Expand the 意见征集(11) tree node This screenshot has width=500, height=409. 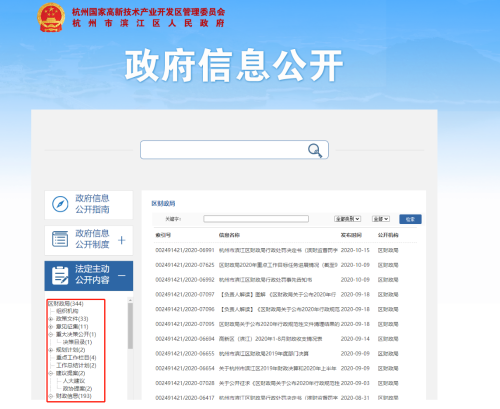51,326
